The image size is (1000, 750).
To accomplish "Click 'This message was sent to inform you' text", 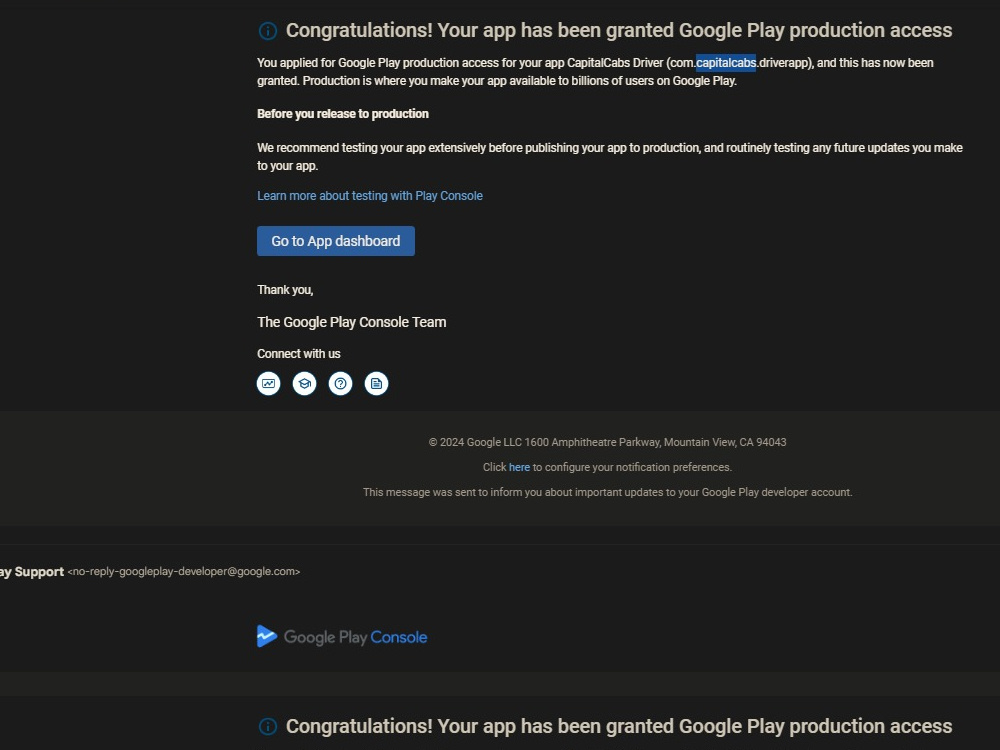I will click(607, 492).
